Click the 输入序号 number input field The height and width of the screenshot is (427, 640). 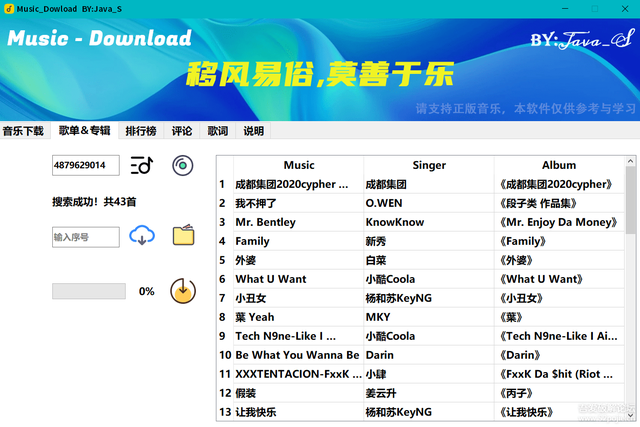pyautogui.click(x=86, y=237)
